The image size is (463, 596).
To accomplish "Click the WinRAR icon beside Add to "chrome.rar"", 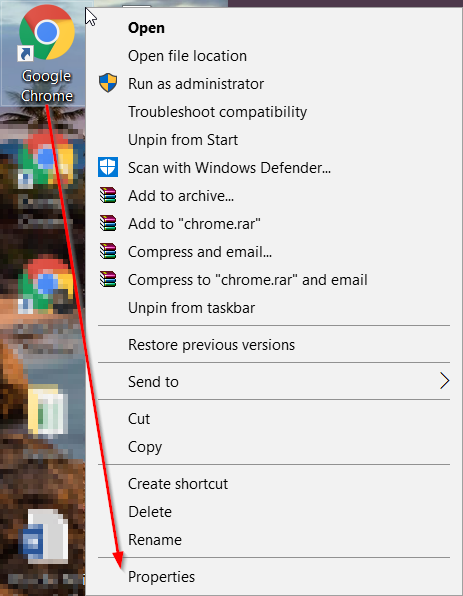I will [x=108, y=224].
